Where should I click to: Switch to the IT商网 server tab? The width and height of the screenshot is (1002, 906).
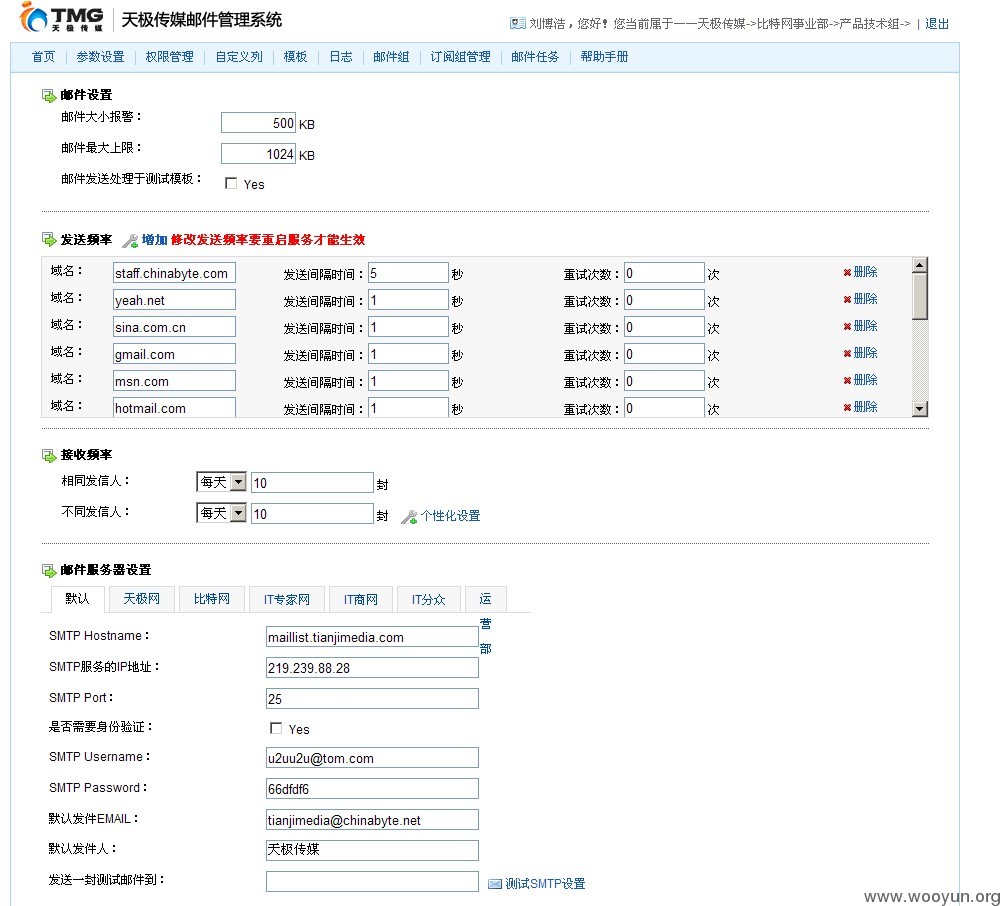(360, 599)
